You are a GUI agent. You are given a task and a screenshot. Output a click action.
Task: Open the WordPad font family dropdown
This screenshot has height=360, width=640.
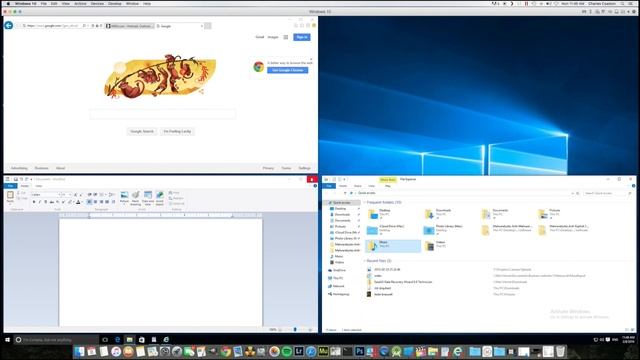tap(60, 195)
